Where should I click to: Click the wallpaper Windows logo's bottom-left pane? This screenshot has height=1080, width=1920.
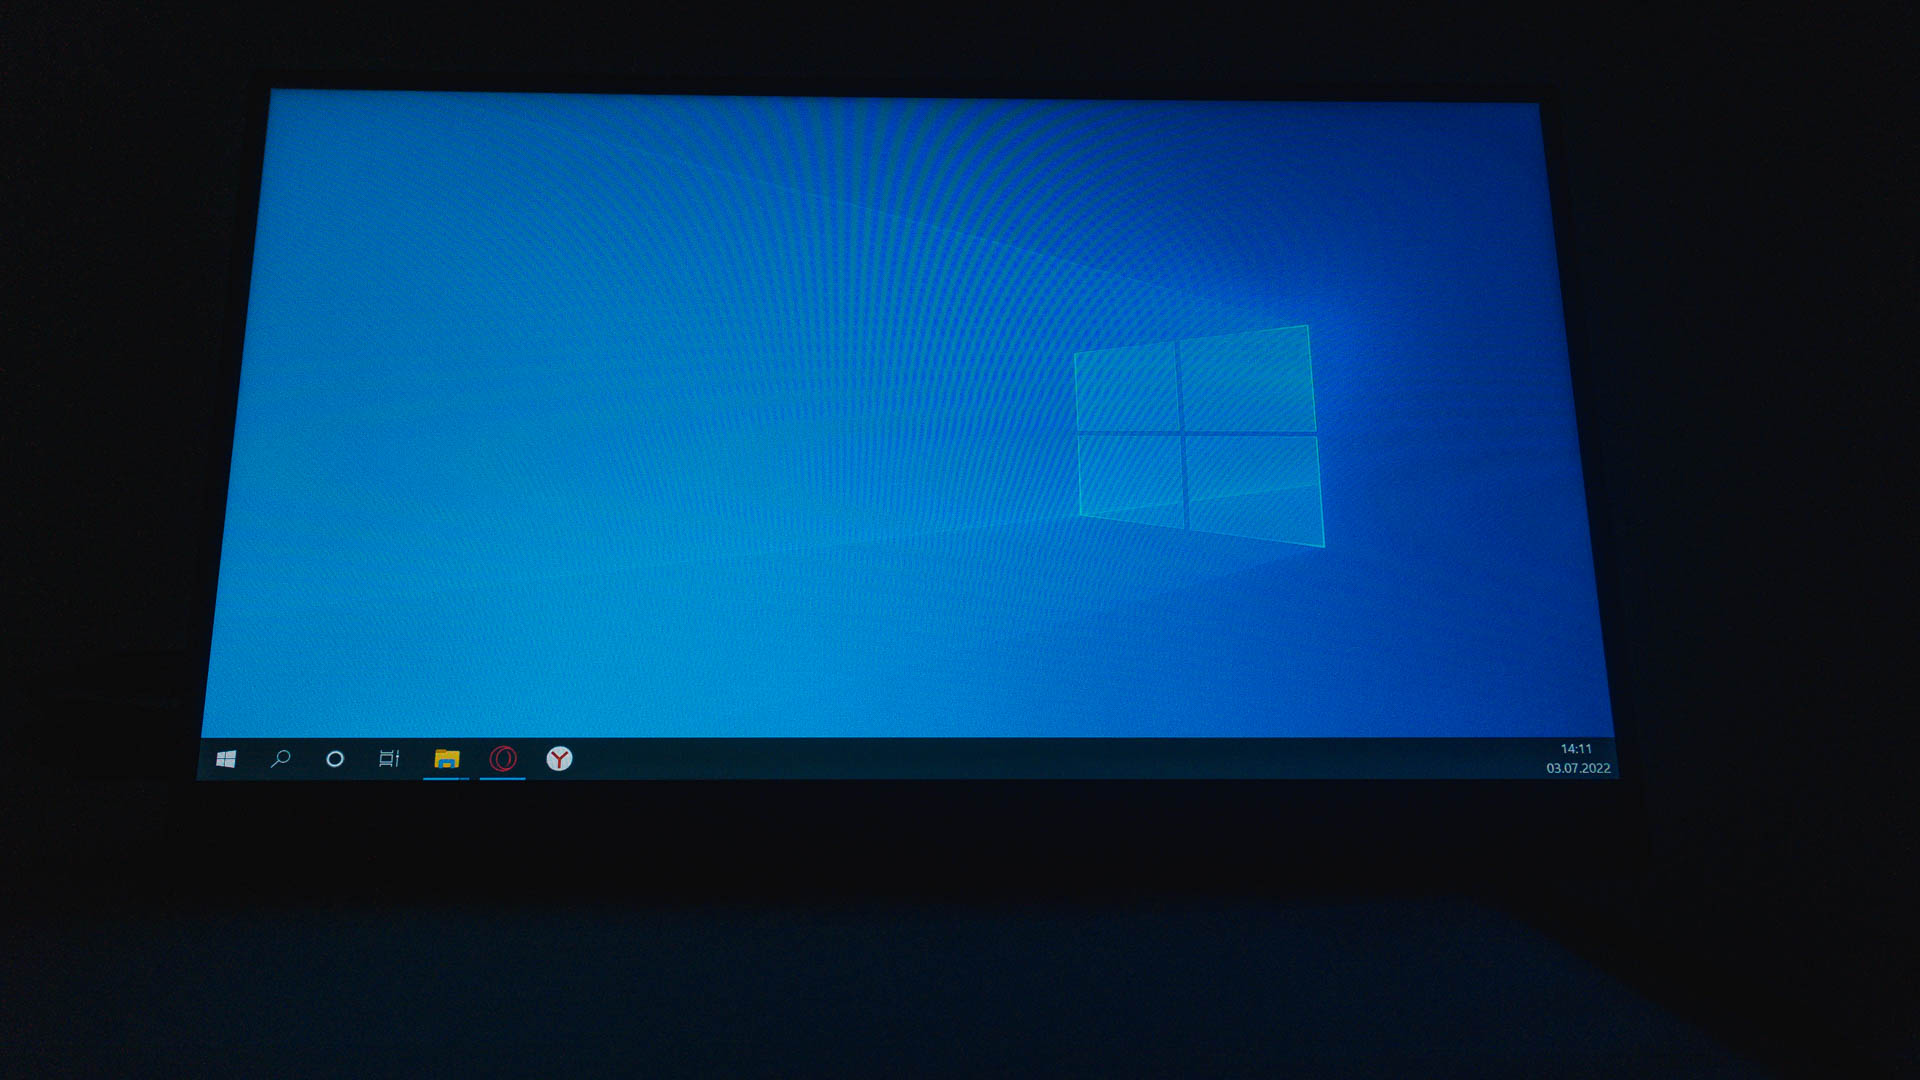(1131, 478)
